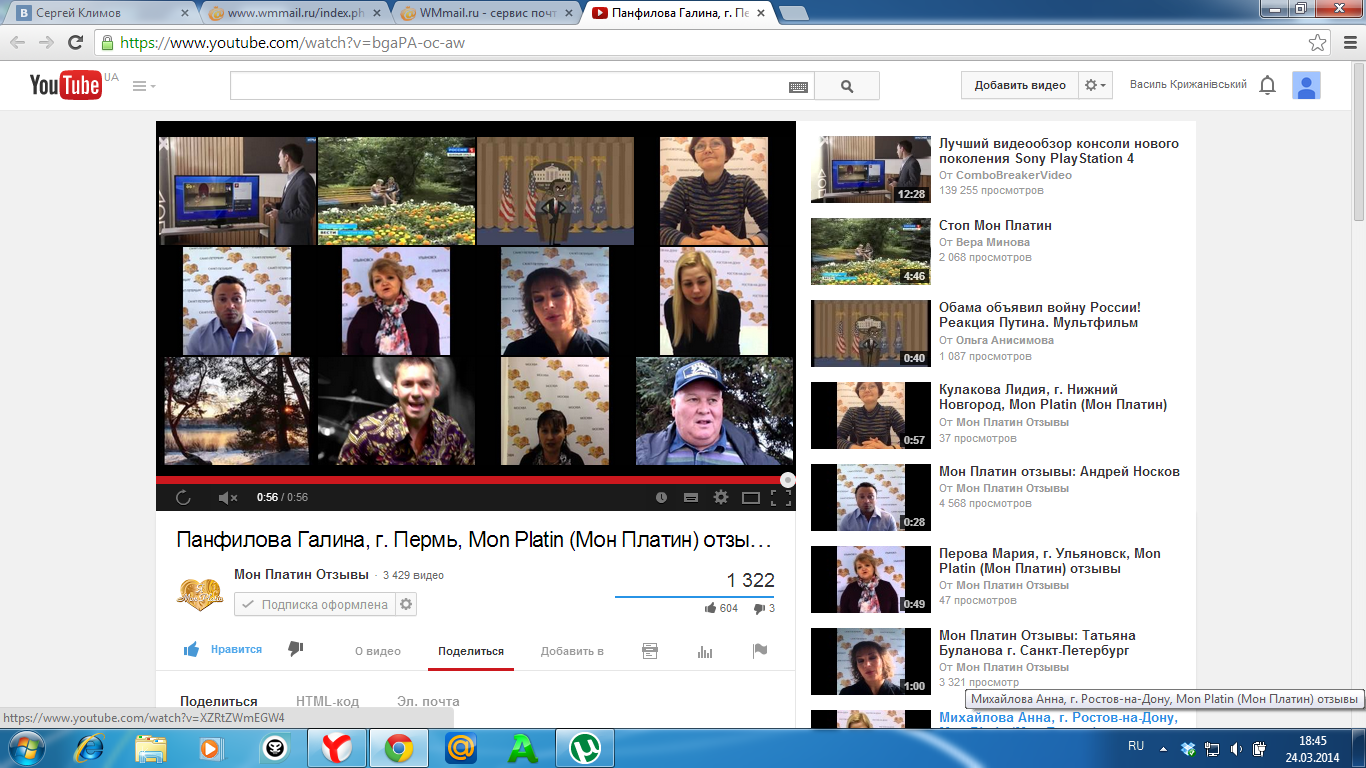Click the end-screen tile of man in cap

[715, 411]
